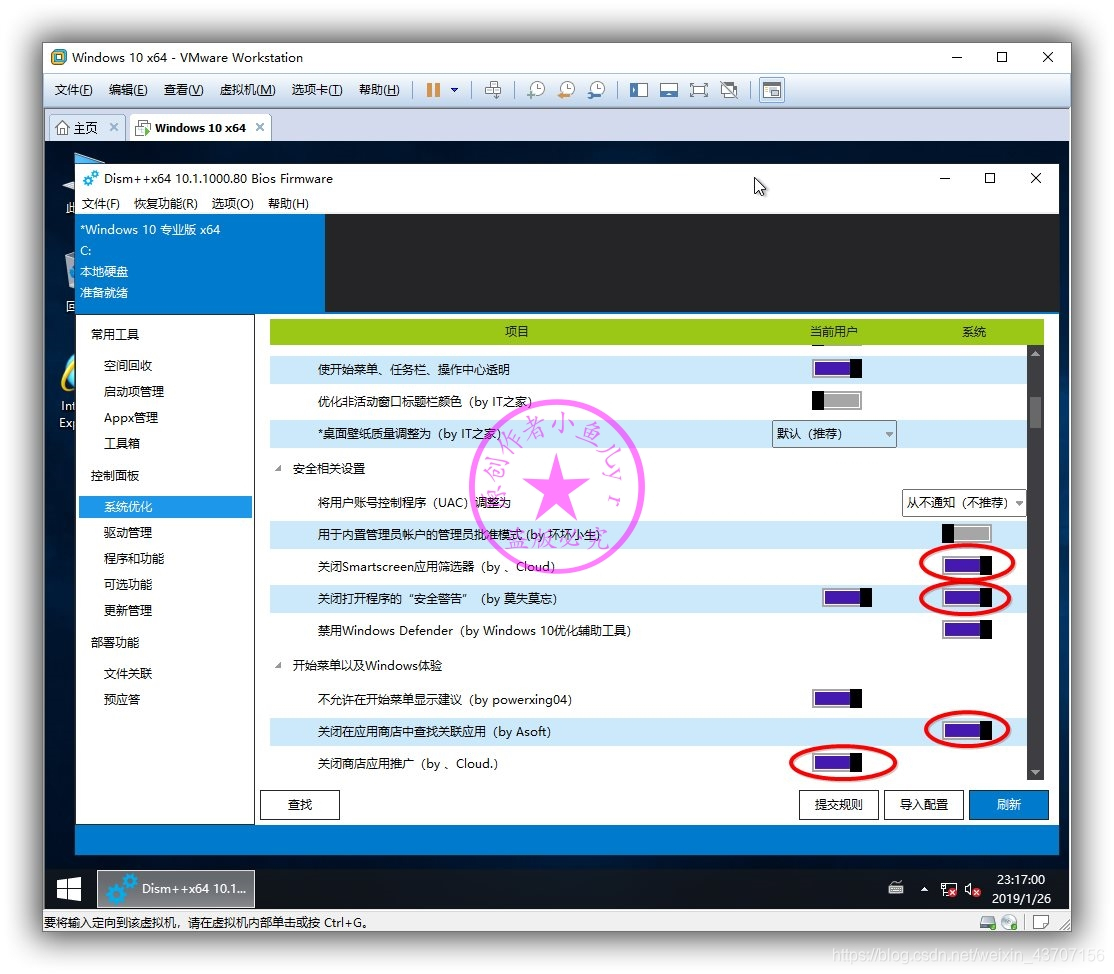This screenshot has height=974, width=1114.
Task: Open the power options arrow beside pause
Action: click(455, 90)
